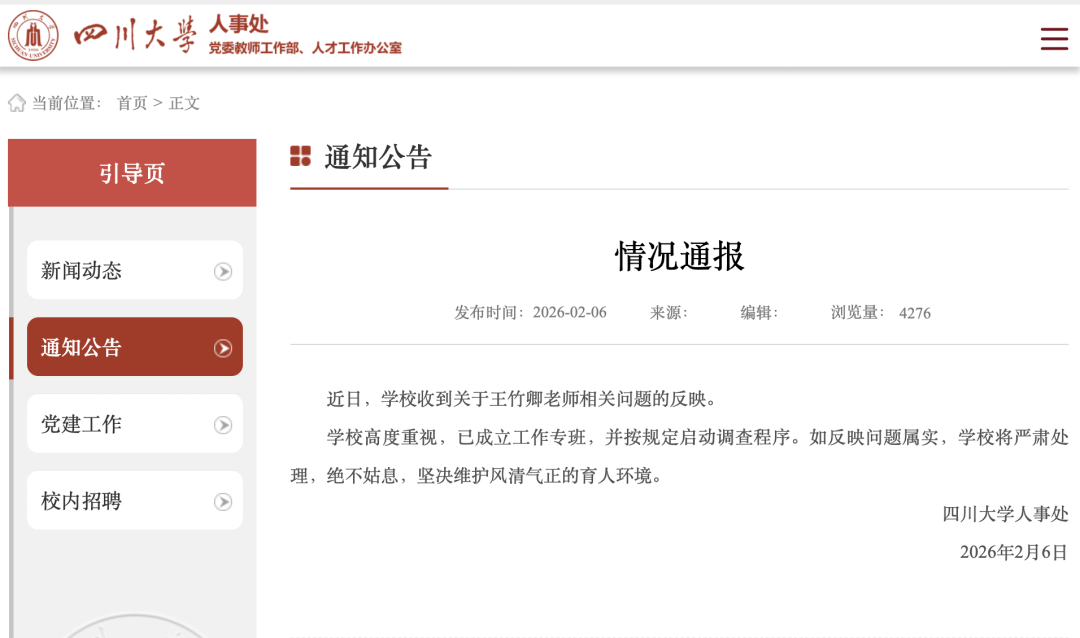Open the 校内招聘 sidebar section
This screenshot has width=1080, height=638.
pyautogui.click(x=82, y=502)
